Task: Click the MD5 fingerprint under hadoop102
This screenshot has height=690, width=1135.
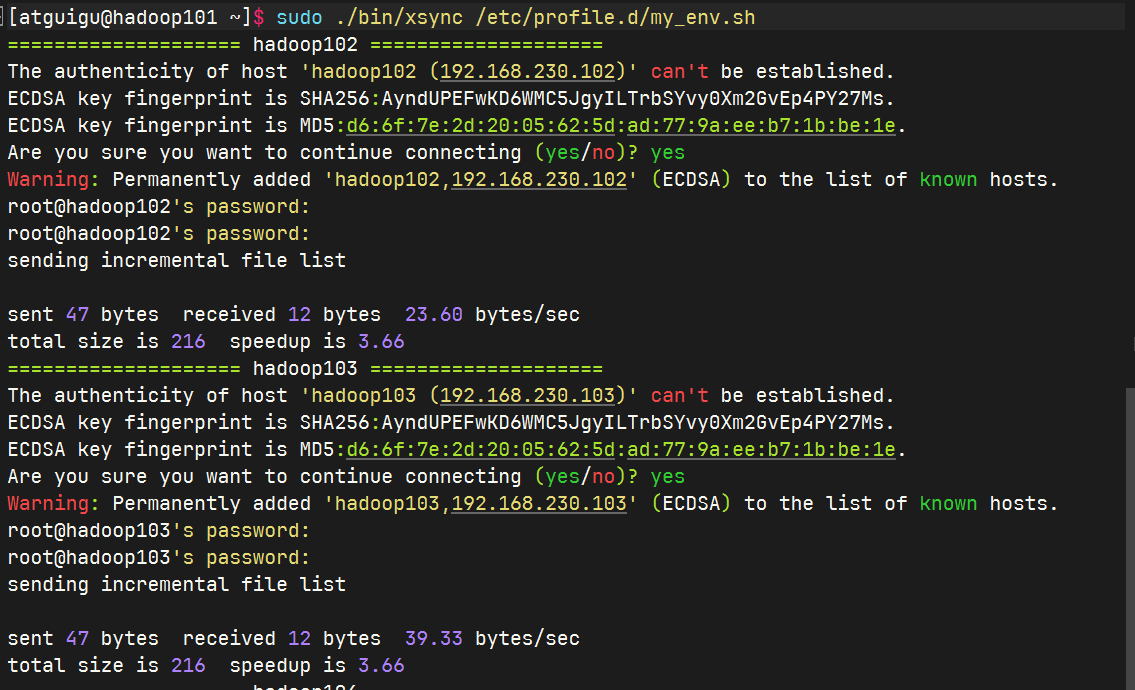Action: coord(621,126)
